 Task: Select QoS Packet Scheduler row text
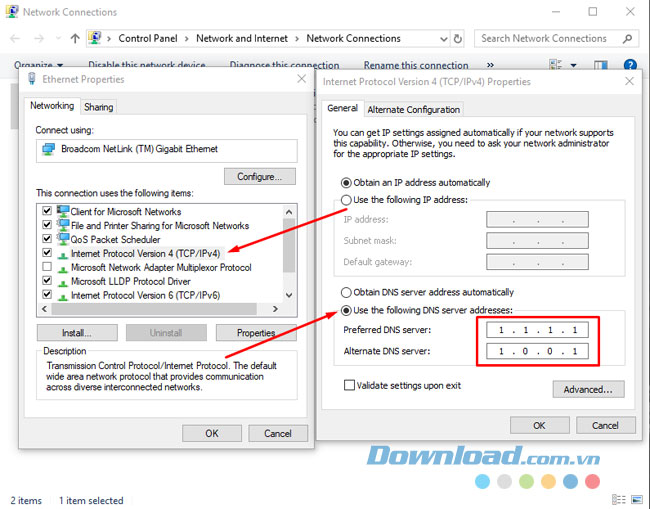coord(115,240)
